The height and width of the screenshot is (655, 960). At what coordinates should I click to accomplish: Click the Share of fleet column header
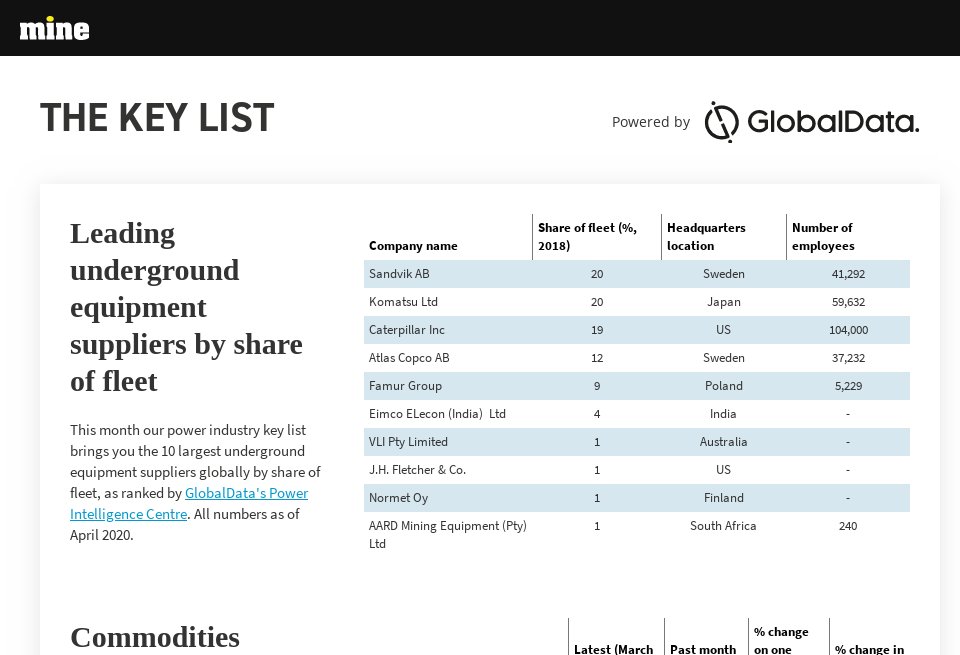586,237
